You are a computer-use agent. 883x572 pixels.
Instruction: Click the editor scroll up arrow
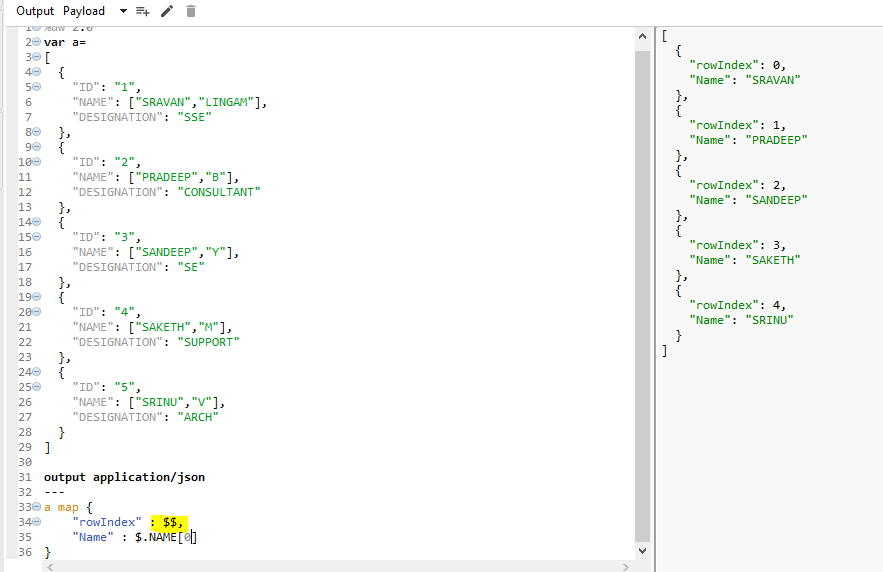643,36
